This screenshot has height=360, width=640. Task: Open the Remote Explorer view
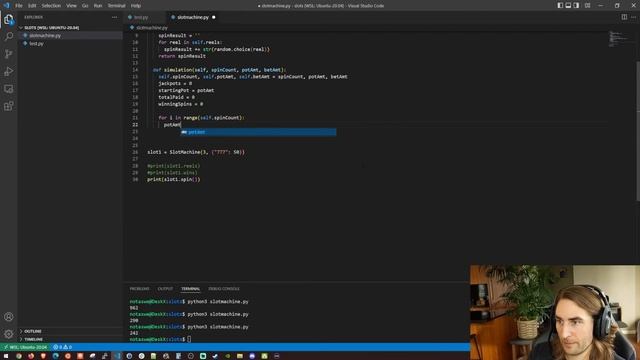coord(9,89)
